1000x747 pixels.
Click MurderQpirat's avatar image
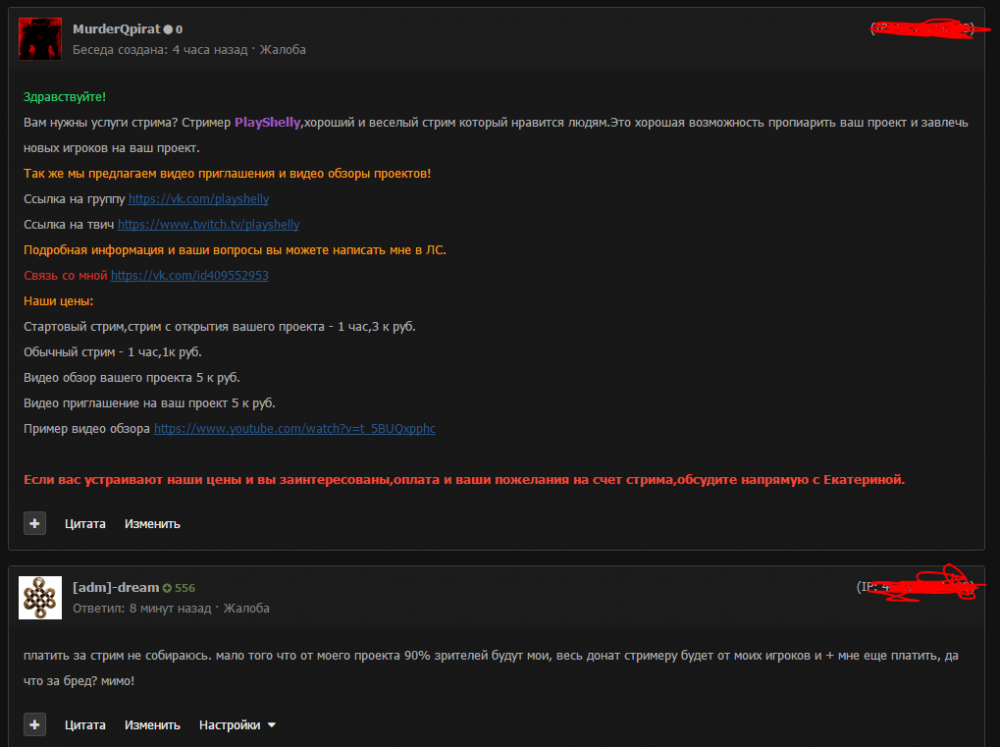click(x=40, y=39)
